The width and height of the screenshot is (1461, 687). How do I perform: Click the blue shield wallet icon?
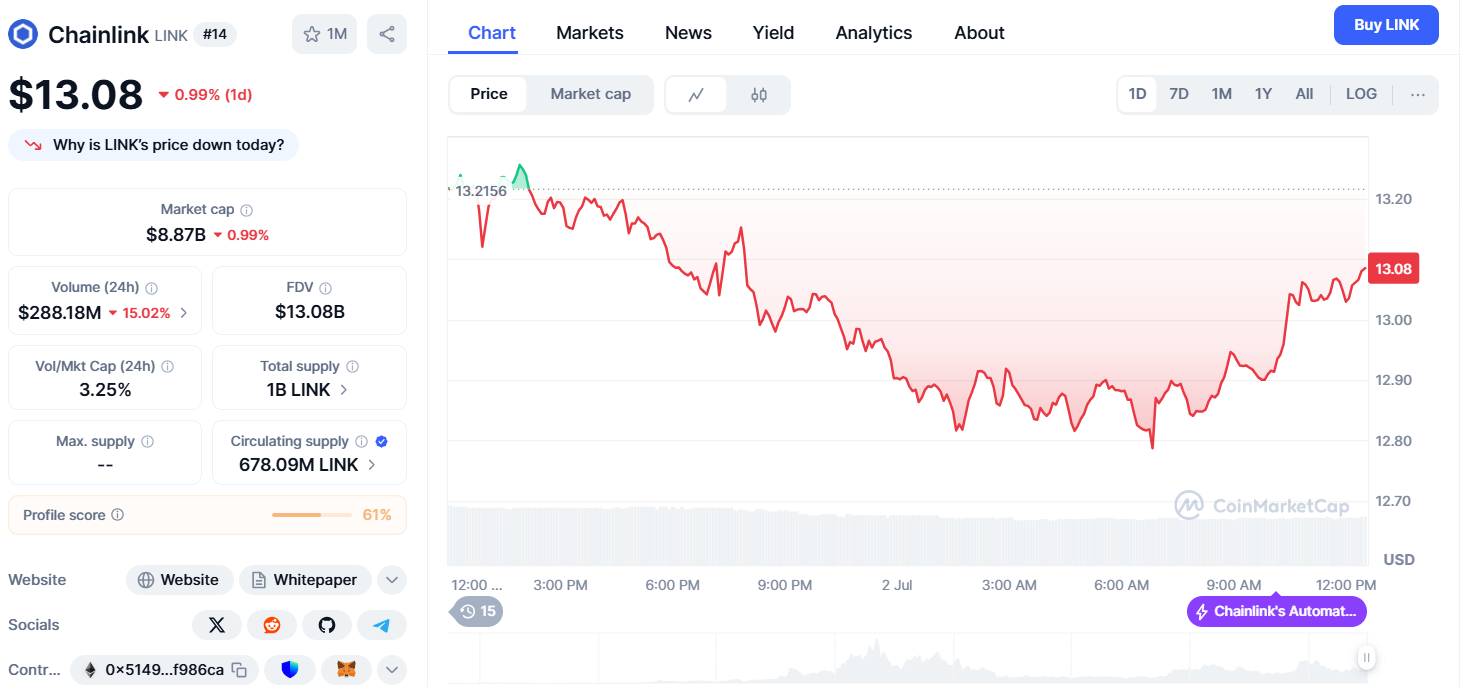click(x=290, y=670)
